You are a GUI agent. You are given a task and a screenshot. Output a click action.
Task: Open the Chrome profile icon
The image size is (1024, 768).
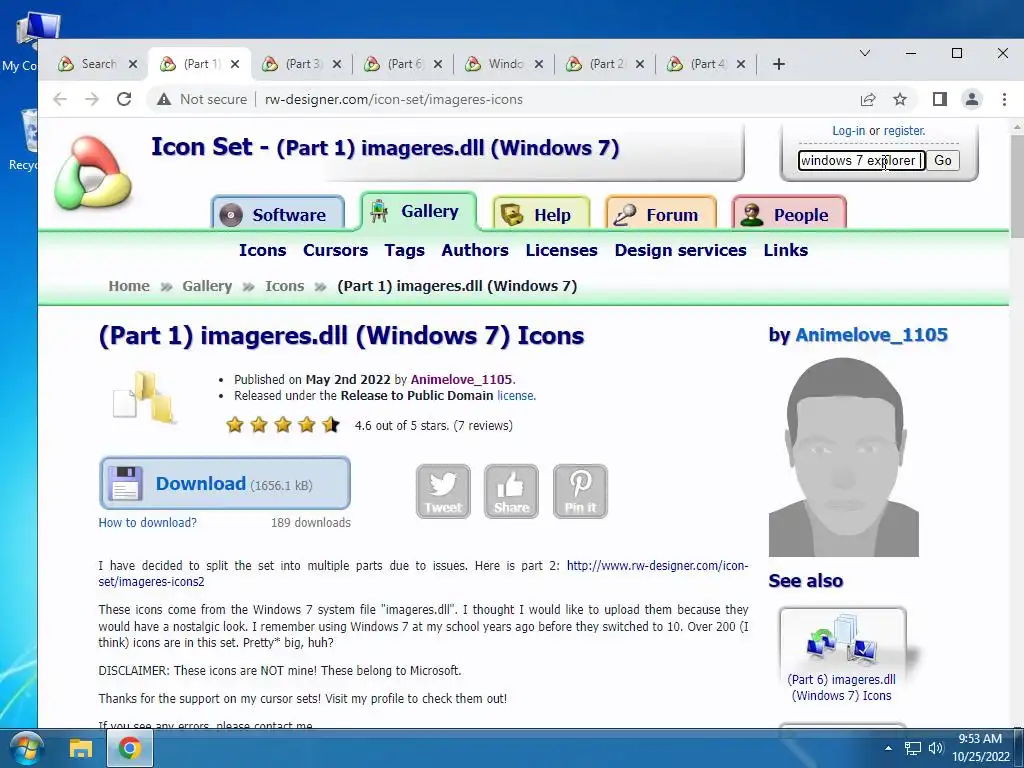pyautogui.click(x=972, y=99)
